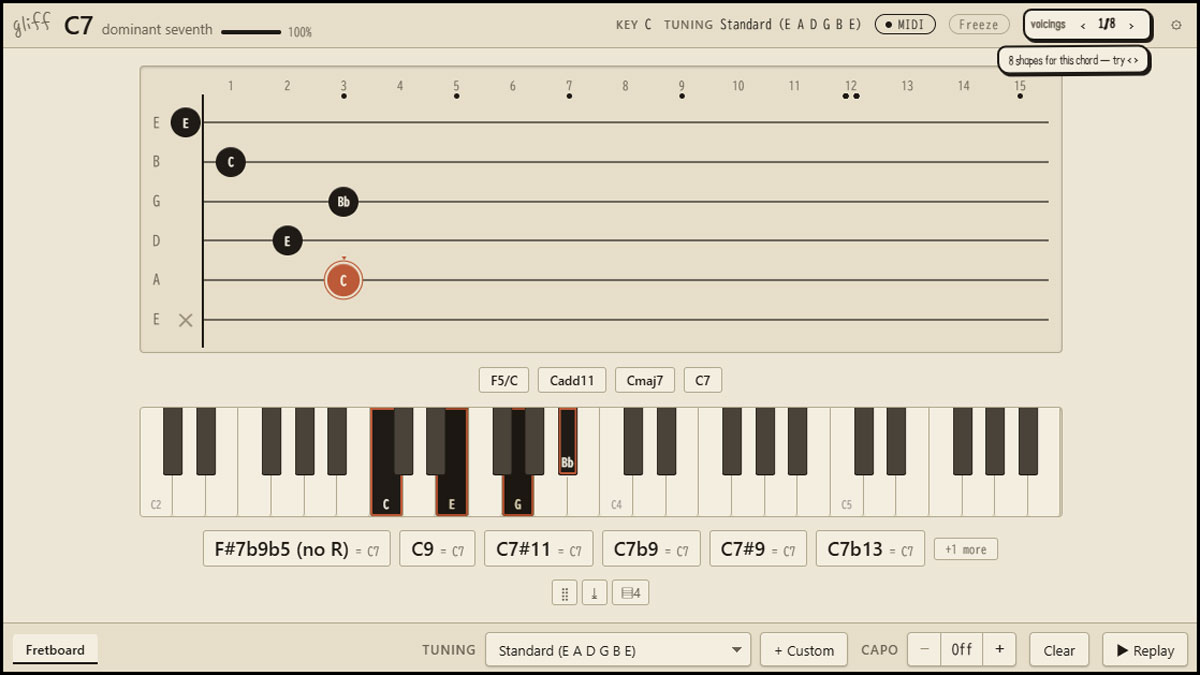Click the + Custom tuning button
1200x675 pixels.
[x=804, y=650]
